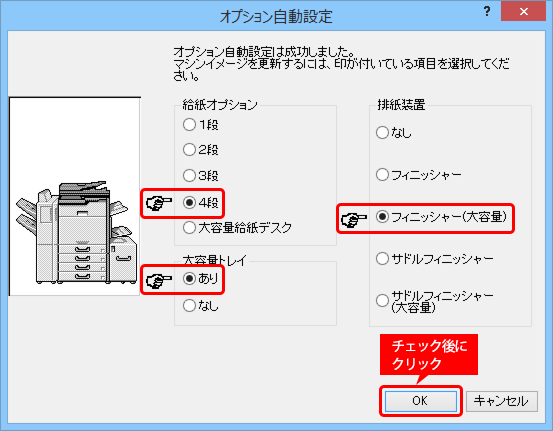Select the フィニッシャー output option

tap(419, 175)
